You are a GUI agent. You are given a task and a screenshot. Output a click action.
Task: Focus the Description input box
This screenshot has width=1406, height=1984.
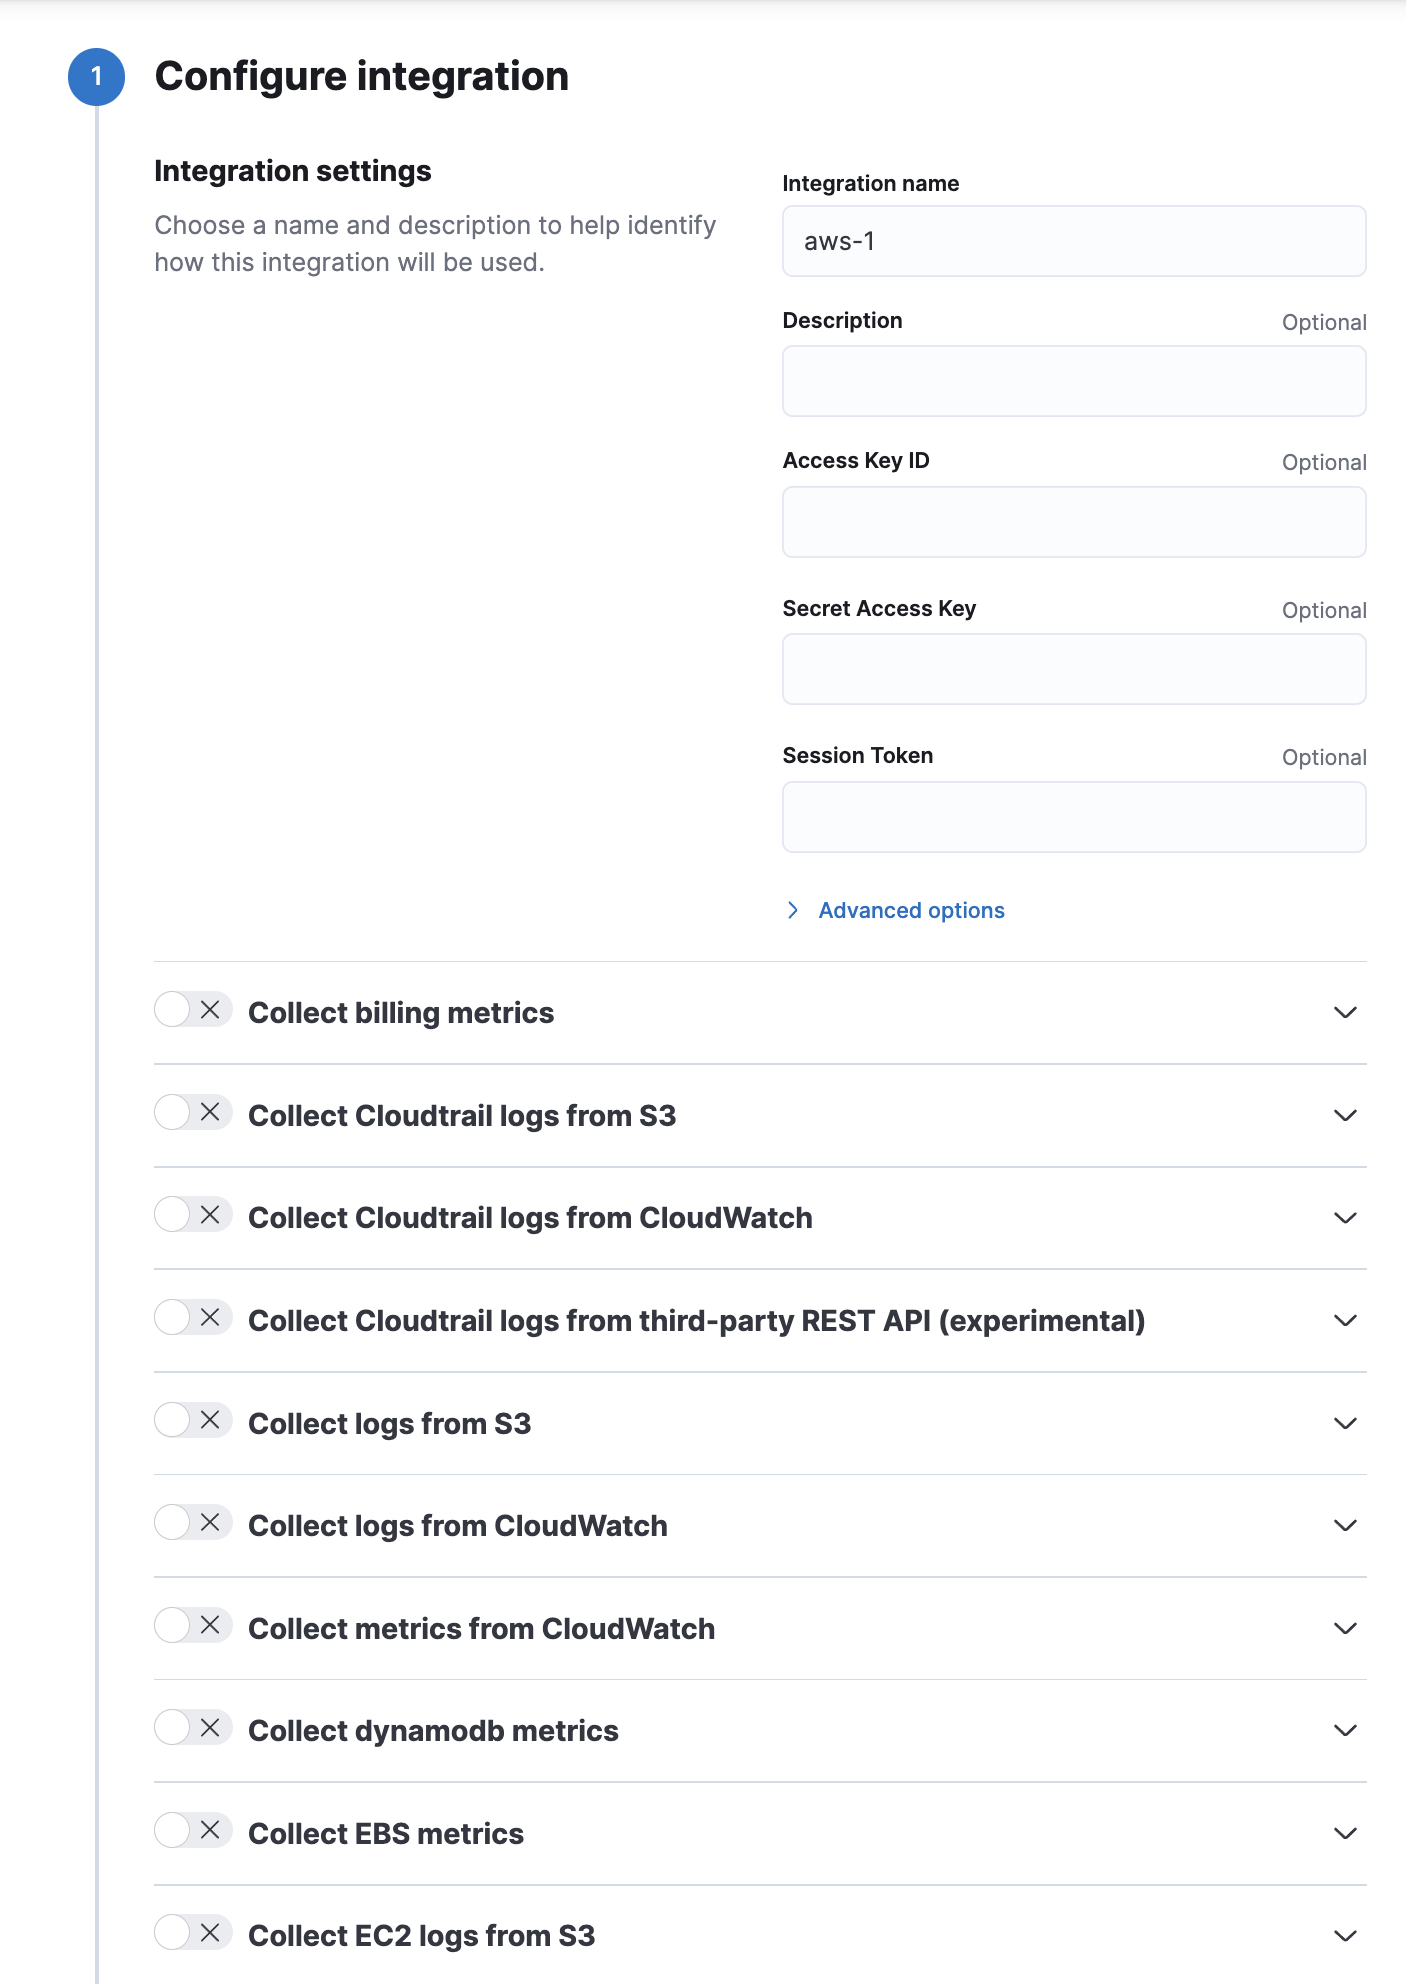(1074, 381)
